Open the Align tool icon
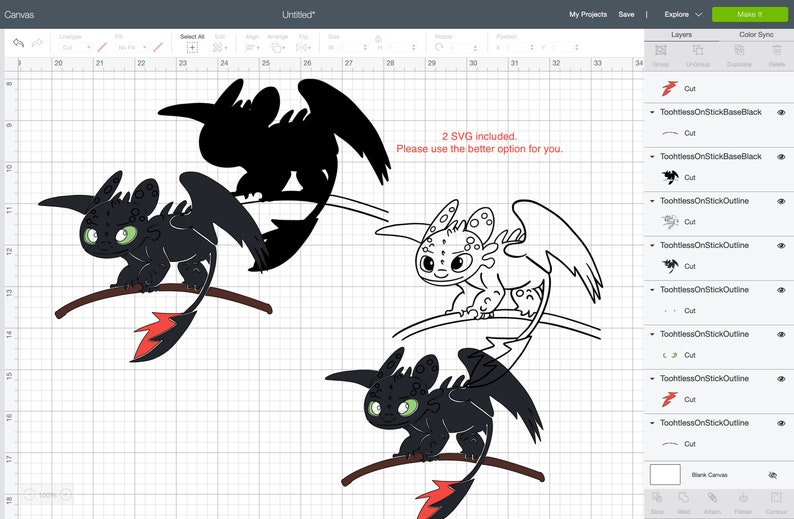794x519 pixels. [252, 48]
